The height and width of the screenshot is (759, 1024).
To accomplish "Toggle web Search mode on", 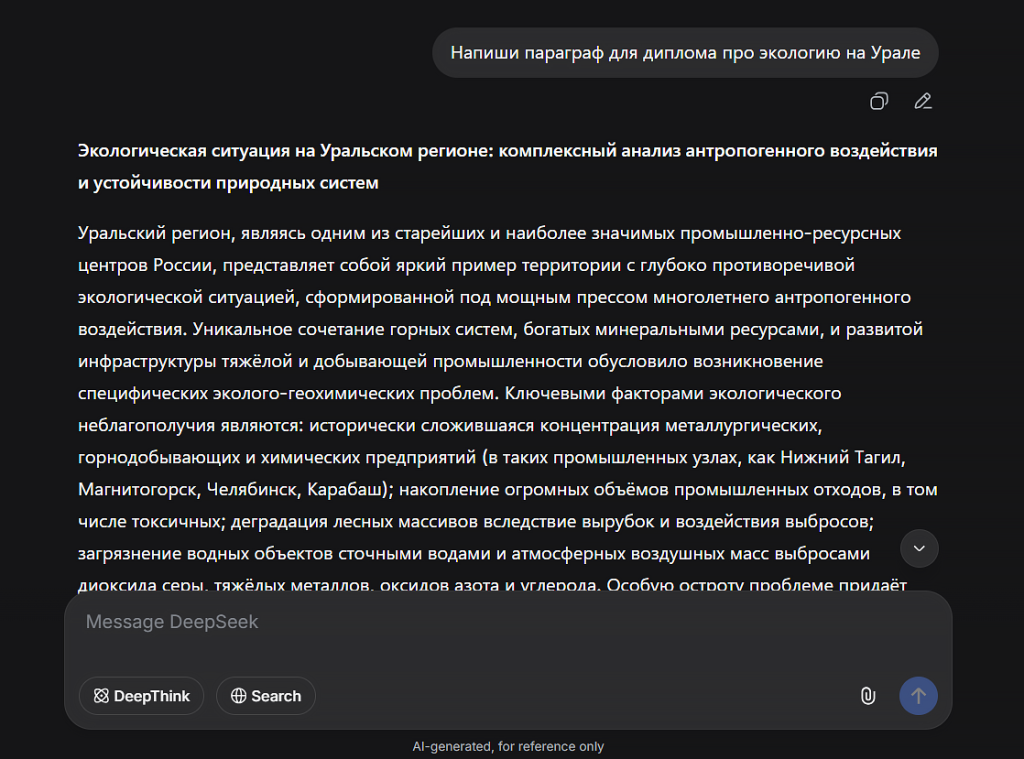I will pyautogui.click(x=265, y=696).
